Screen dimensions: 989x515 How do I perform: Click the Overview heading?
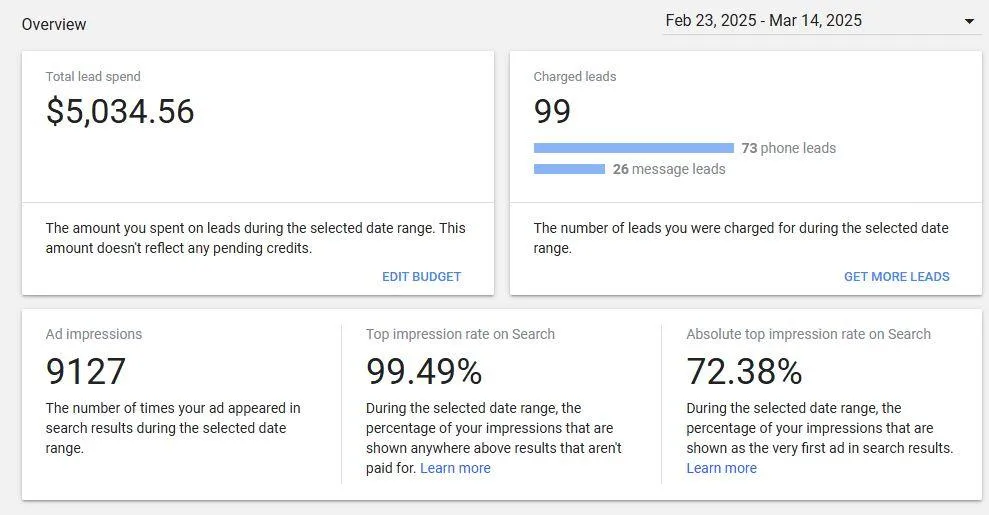54,25
